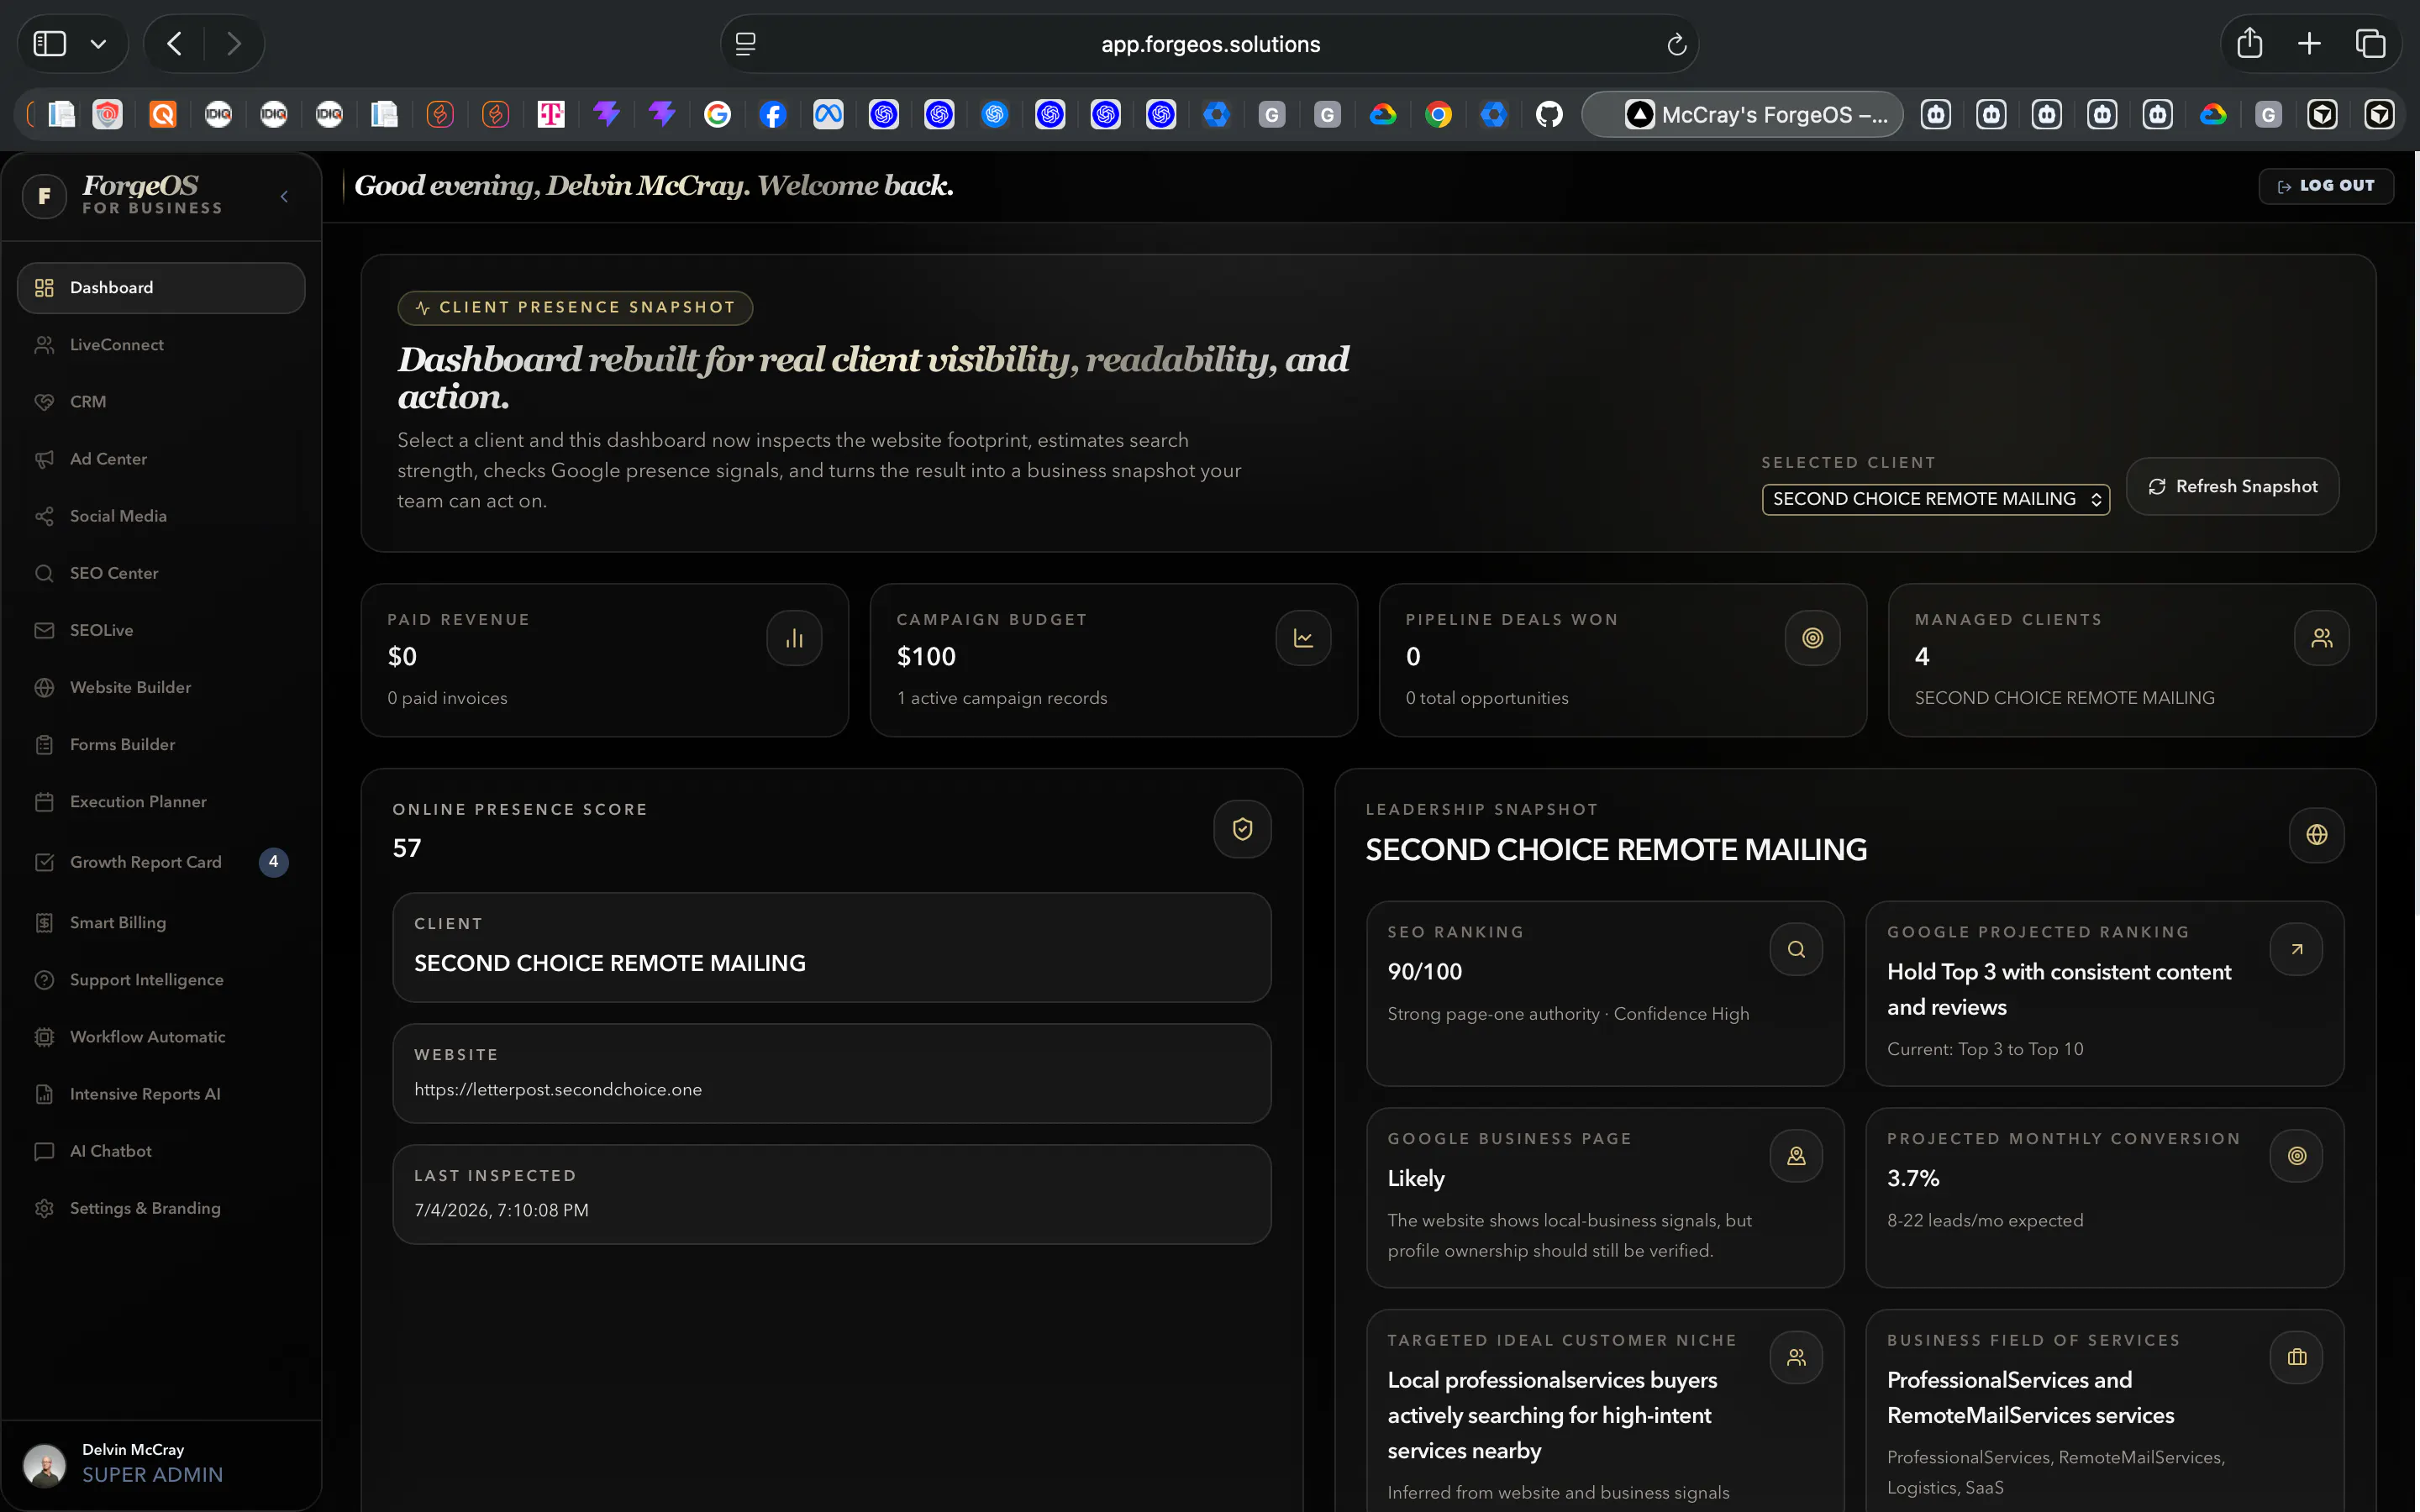Click the SUPER ADMIN label
The width and height of the screenshot is (2420, 1512).
click(x=152, y=1475)
